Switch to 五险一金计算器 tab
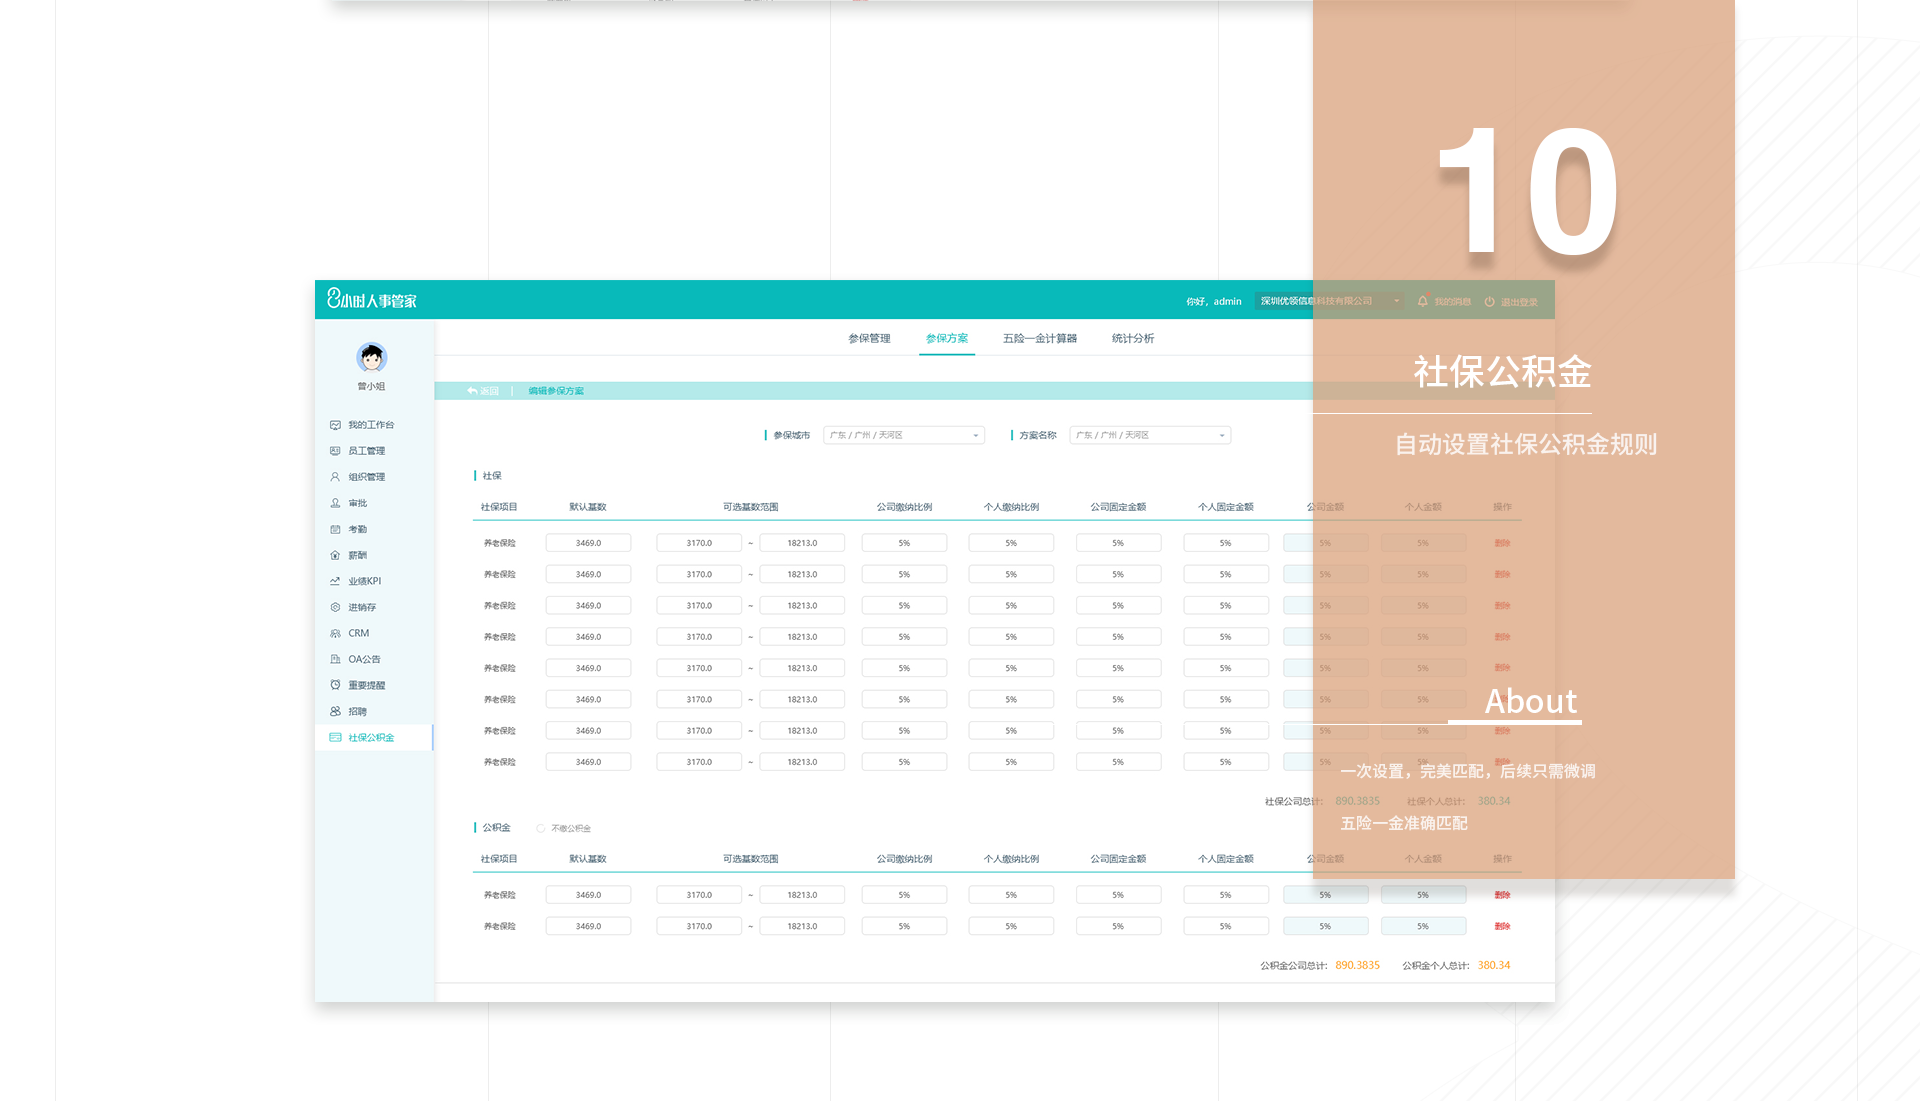 pos(1039,338)
